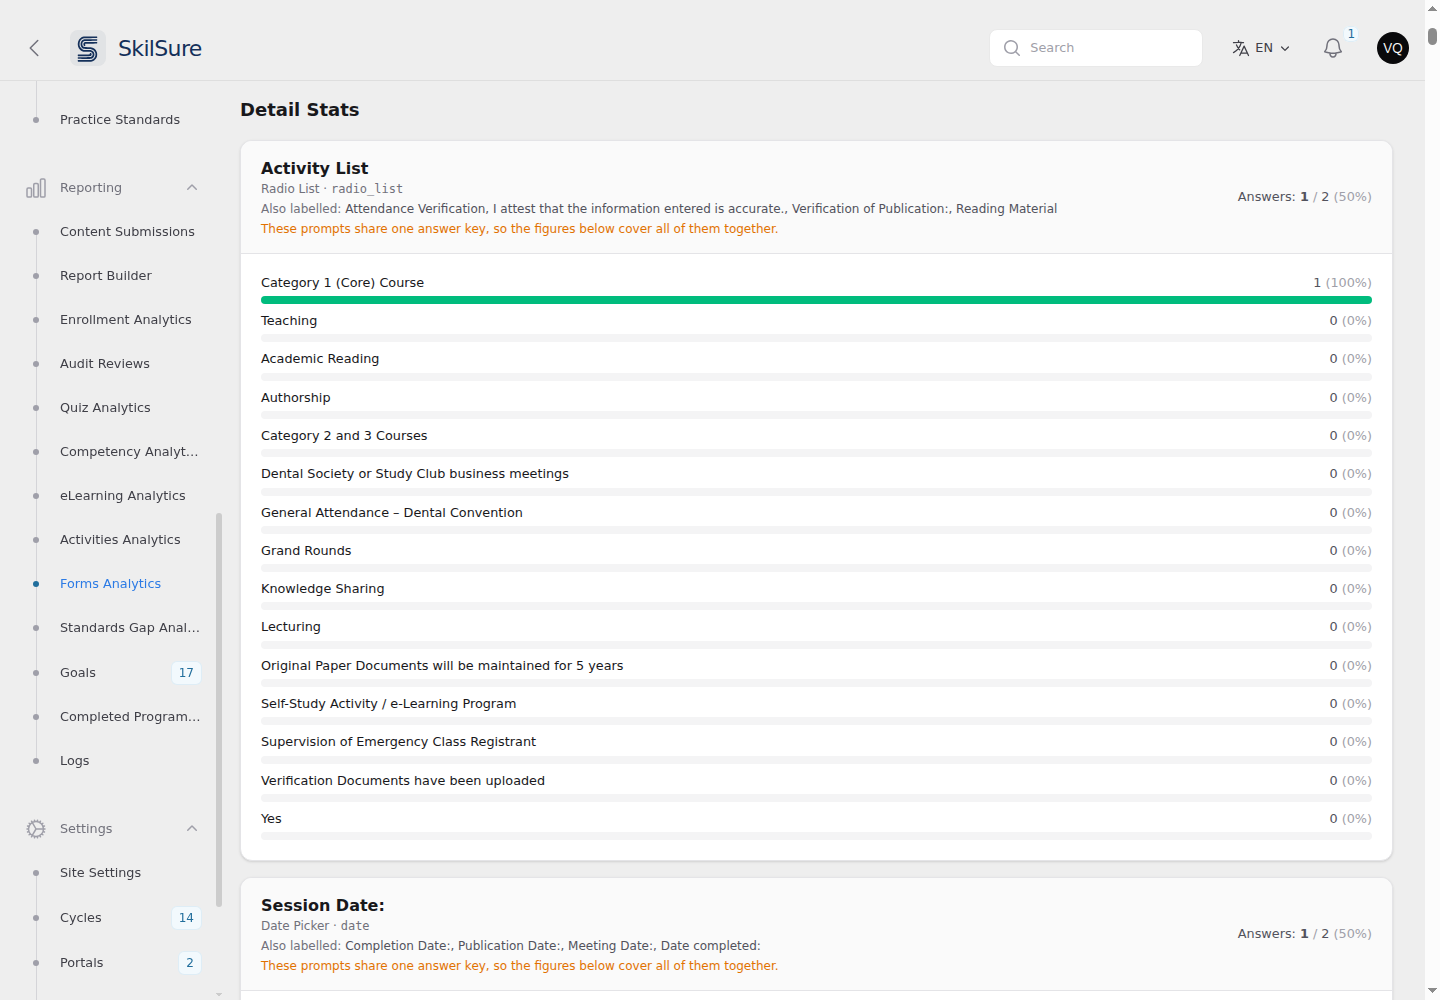This screenshot has width=1440, height=1000.
Task: Open Audit Reviews
Action: pyautogui.click(x=105, y=364)
